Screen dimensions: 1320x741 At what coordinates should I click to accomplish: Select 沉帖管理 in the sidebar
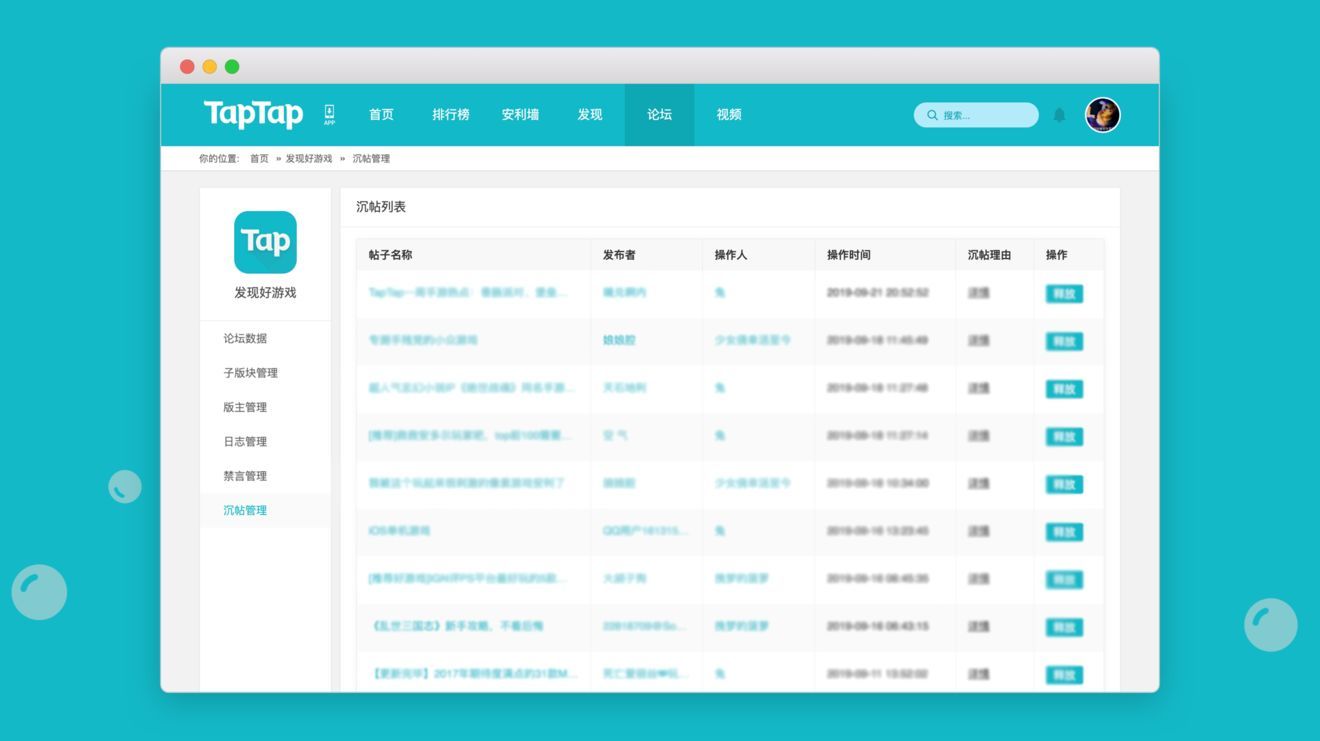pyautogui.click(x=245, y=510)
